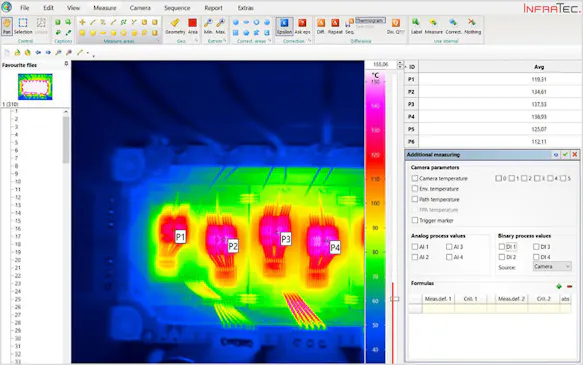Viewport: 583px width, 365px height.
Task: Expand the Extrem group launcher
Action: coord(225,41)
